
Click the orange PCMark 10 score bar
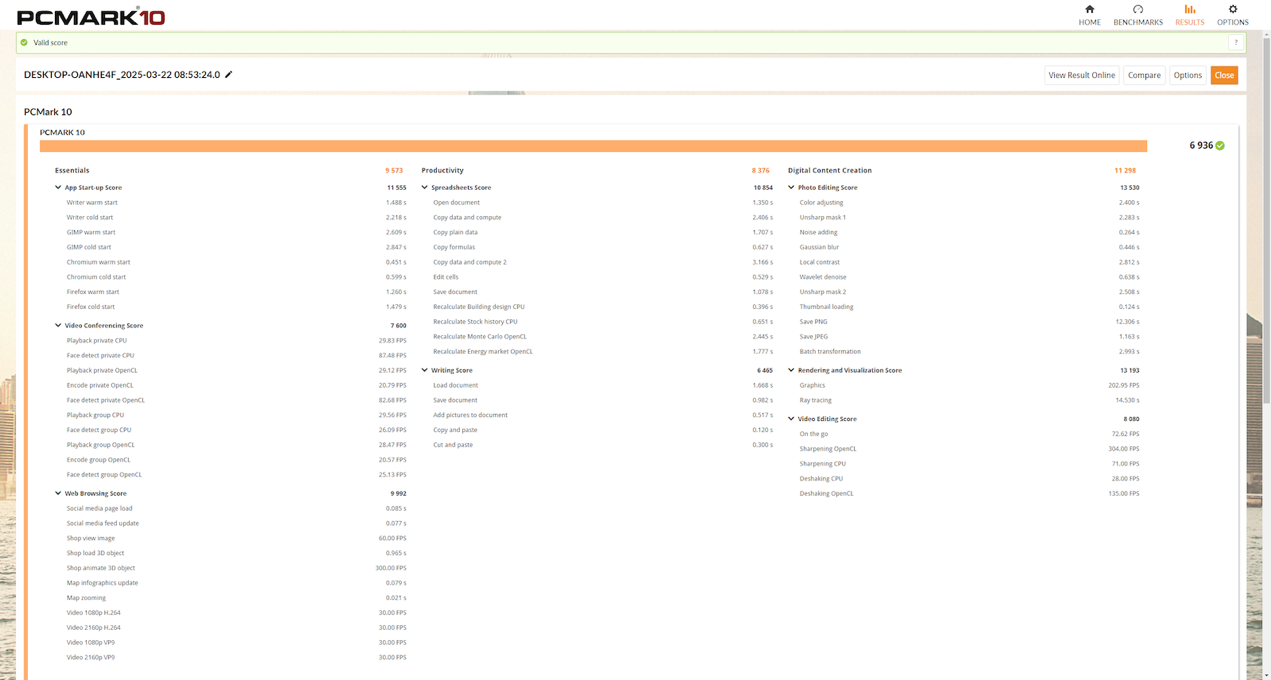(x=593, y=146)
